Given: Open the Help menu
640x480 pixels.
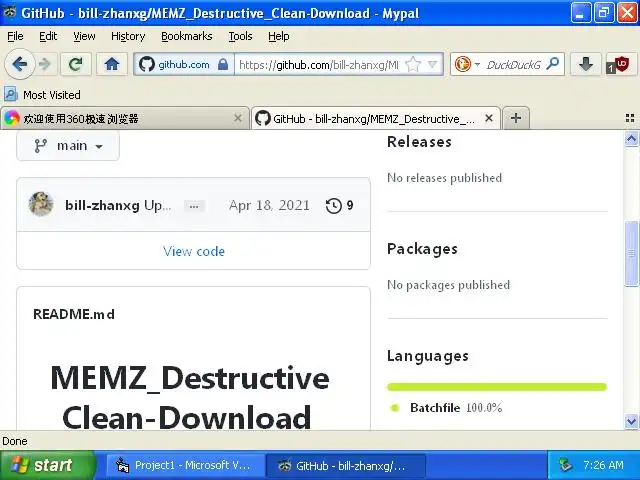Looking at the screenshot, I should click(x=278, y=36).
